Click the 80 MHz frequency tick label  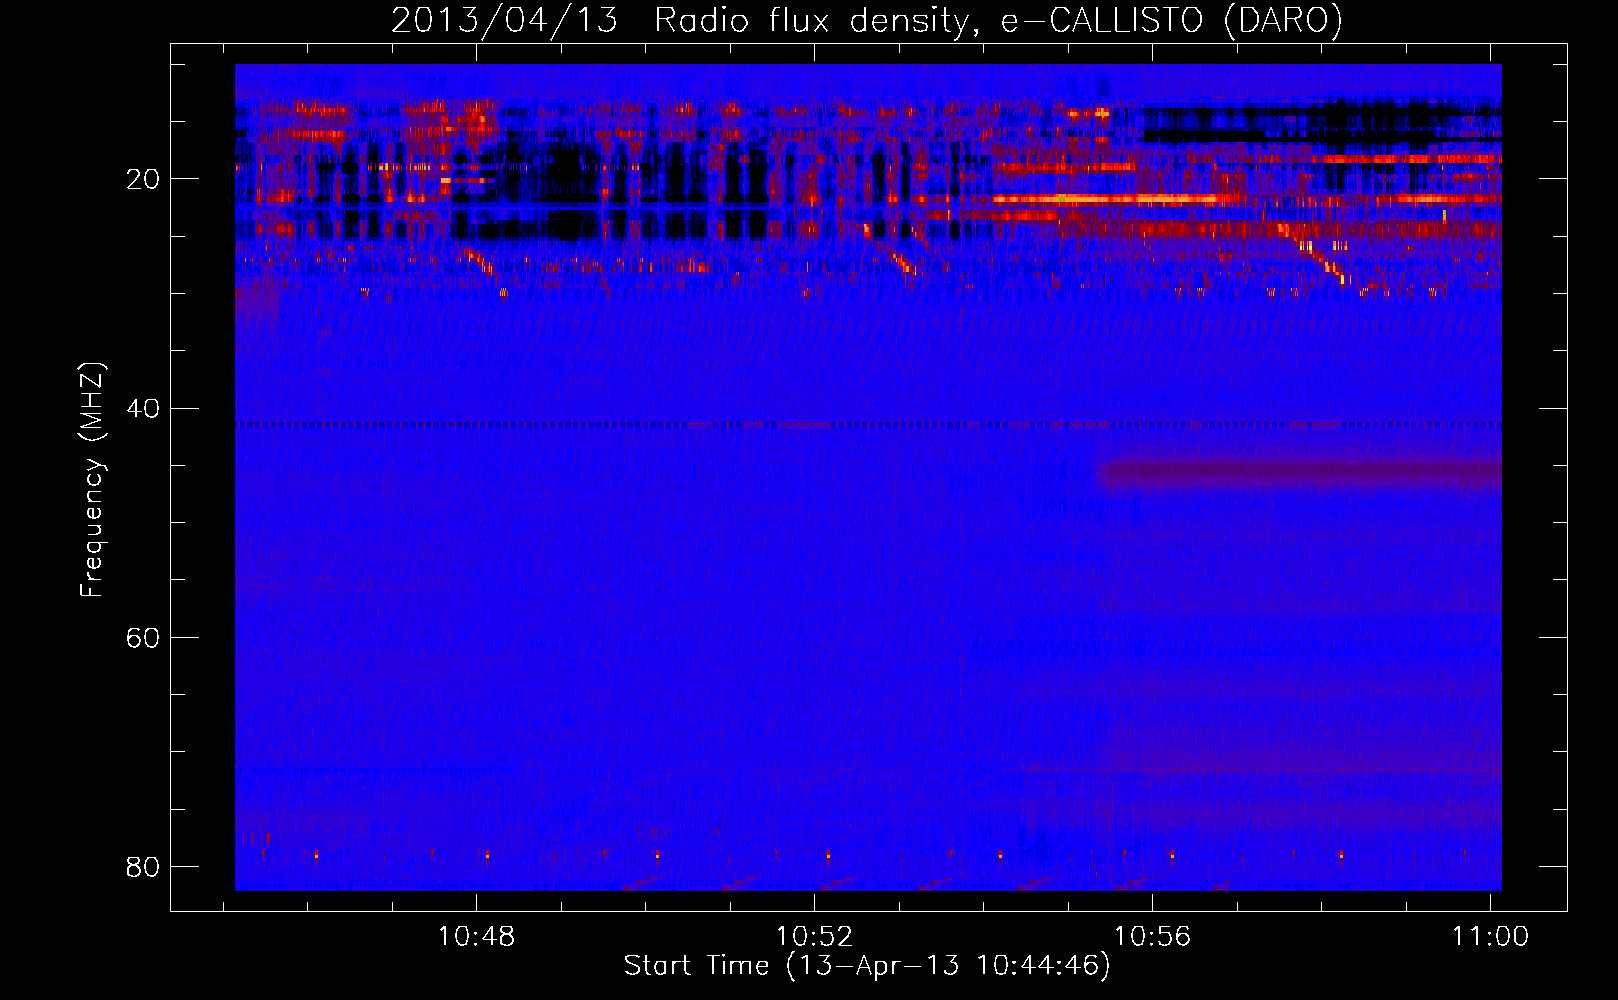point(143,866)
